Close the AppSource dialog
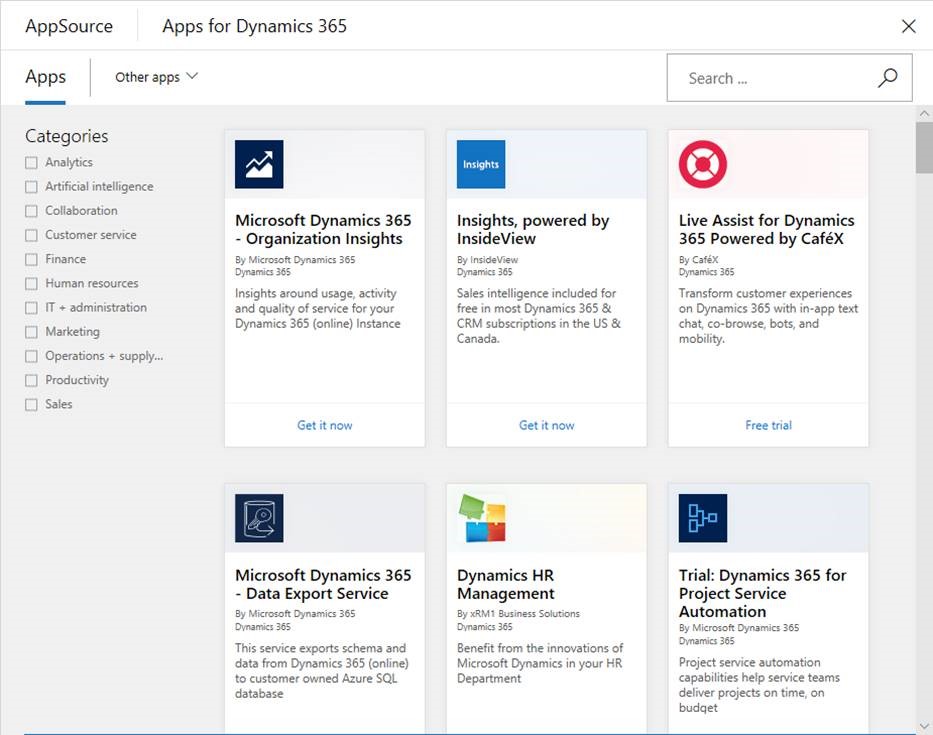Image resolution: width=933 pixels, height=735 pixels. pos(909,26)
